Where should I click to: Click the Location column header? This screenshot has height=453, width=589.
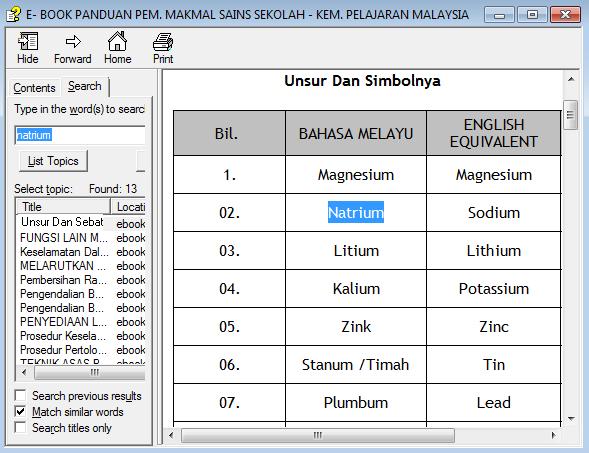tap(128, 207)
